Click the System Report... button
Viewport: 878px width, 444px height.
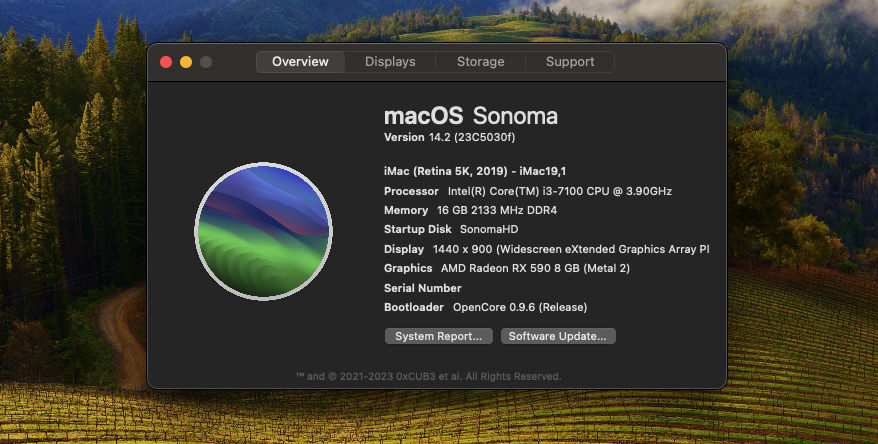(438, 336)
